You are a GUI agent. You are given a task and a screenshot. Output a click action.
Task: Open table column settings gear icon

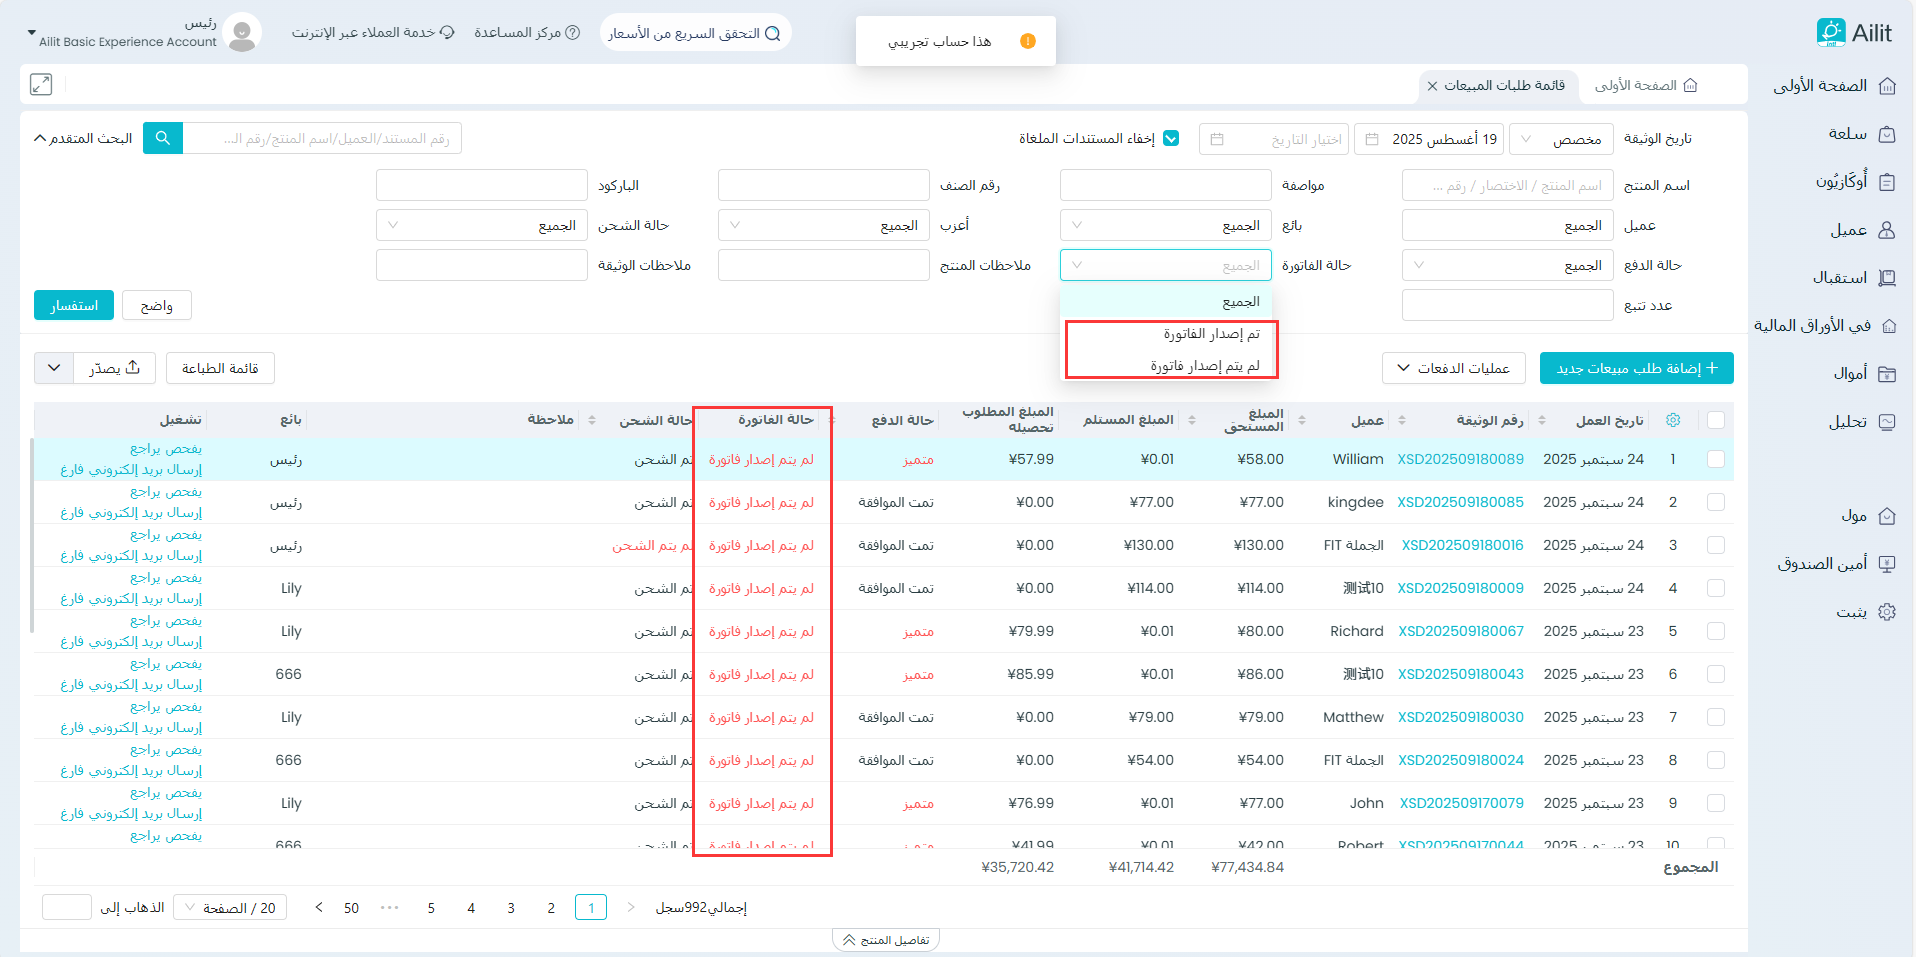click(1673, 420)
